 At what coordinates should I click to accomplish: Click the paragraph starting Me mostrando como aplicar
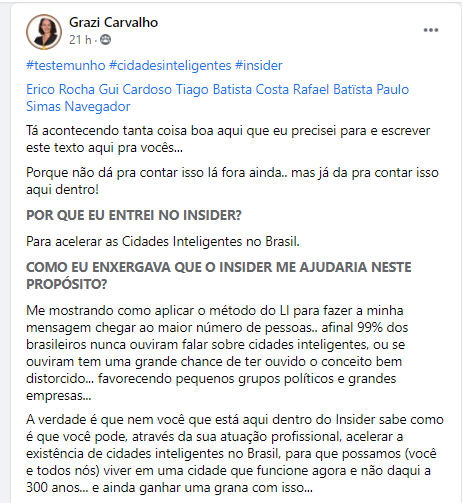[217, 353]
